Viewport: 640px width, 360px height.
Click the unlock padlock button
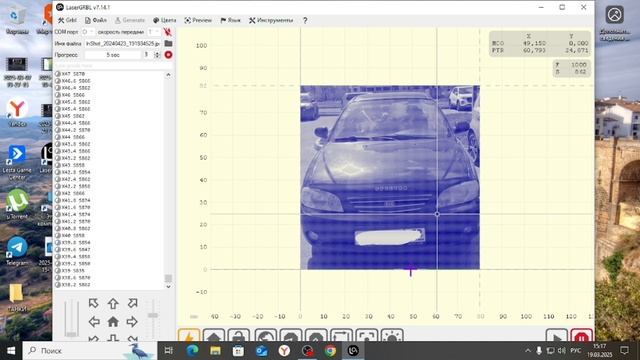(239, 336)
